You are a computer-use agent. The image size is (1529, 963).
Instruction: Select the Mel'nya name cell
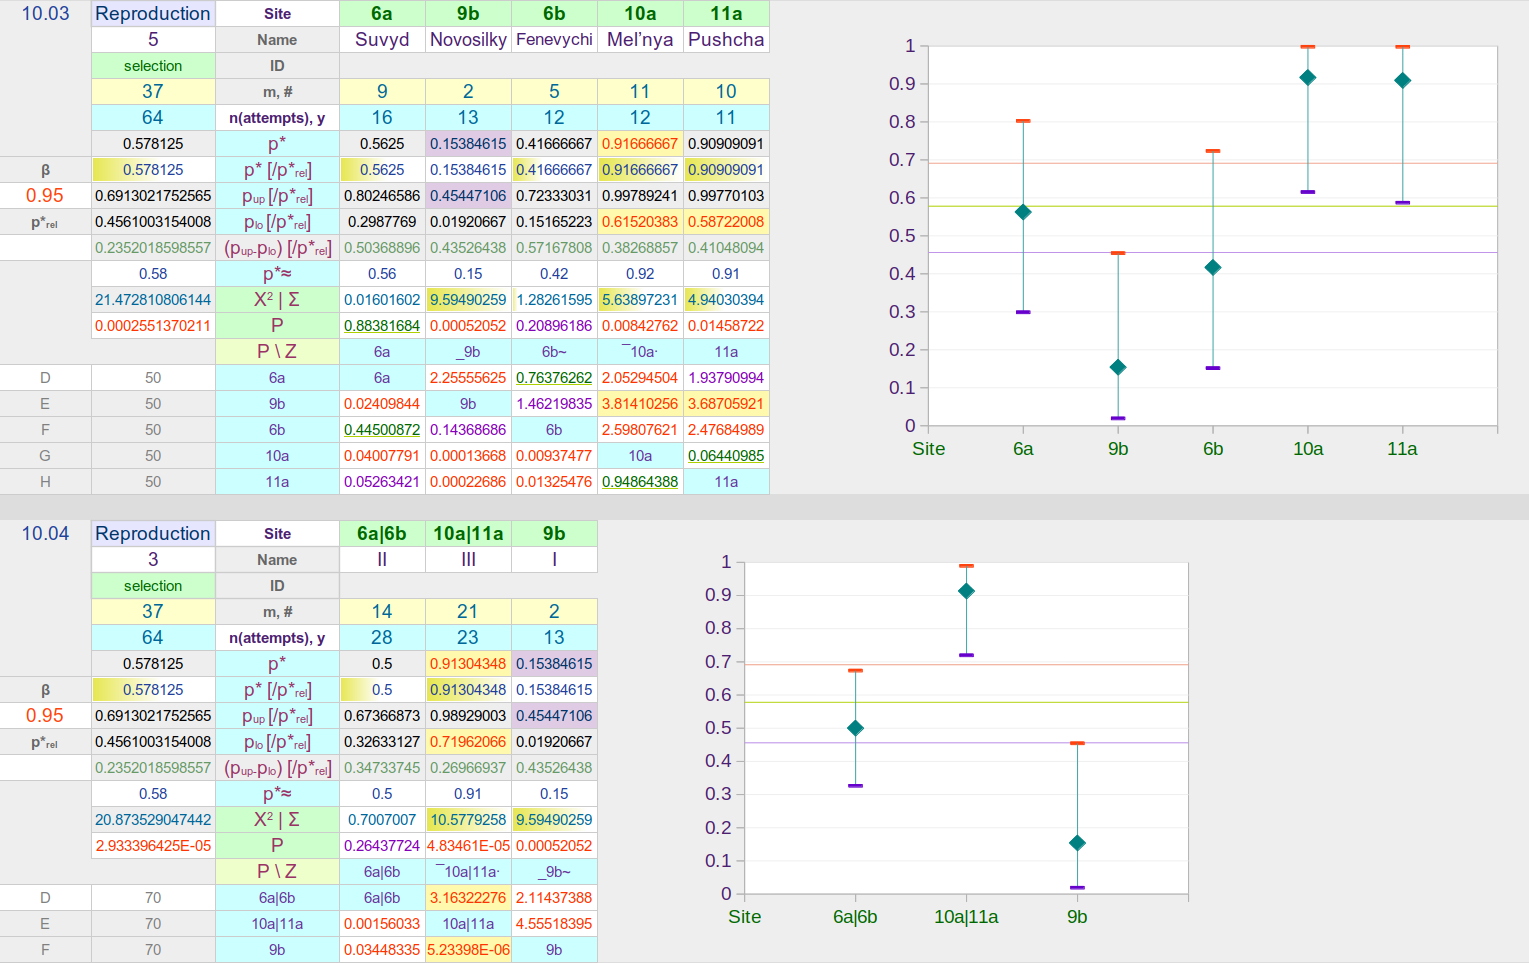coord(640,40)
